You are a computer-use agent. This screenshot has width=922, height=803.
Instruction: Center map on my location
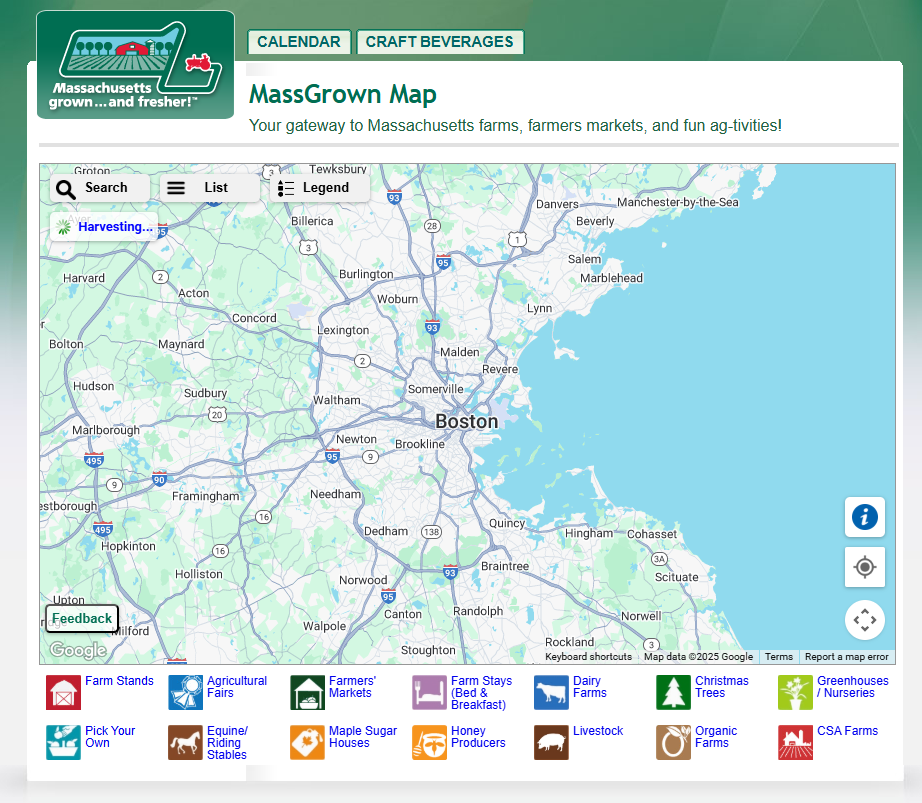(x=865, y=567)
